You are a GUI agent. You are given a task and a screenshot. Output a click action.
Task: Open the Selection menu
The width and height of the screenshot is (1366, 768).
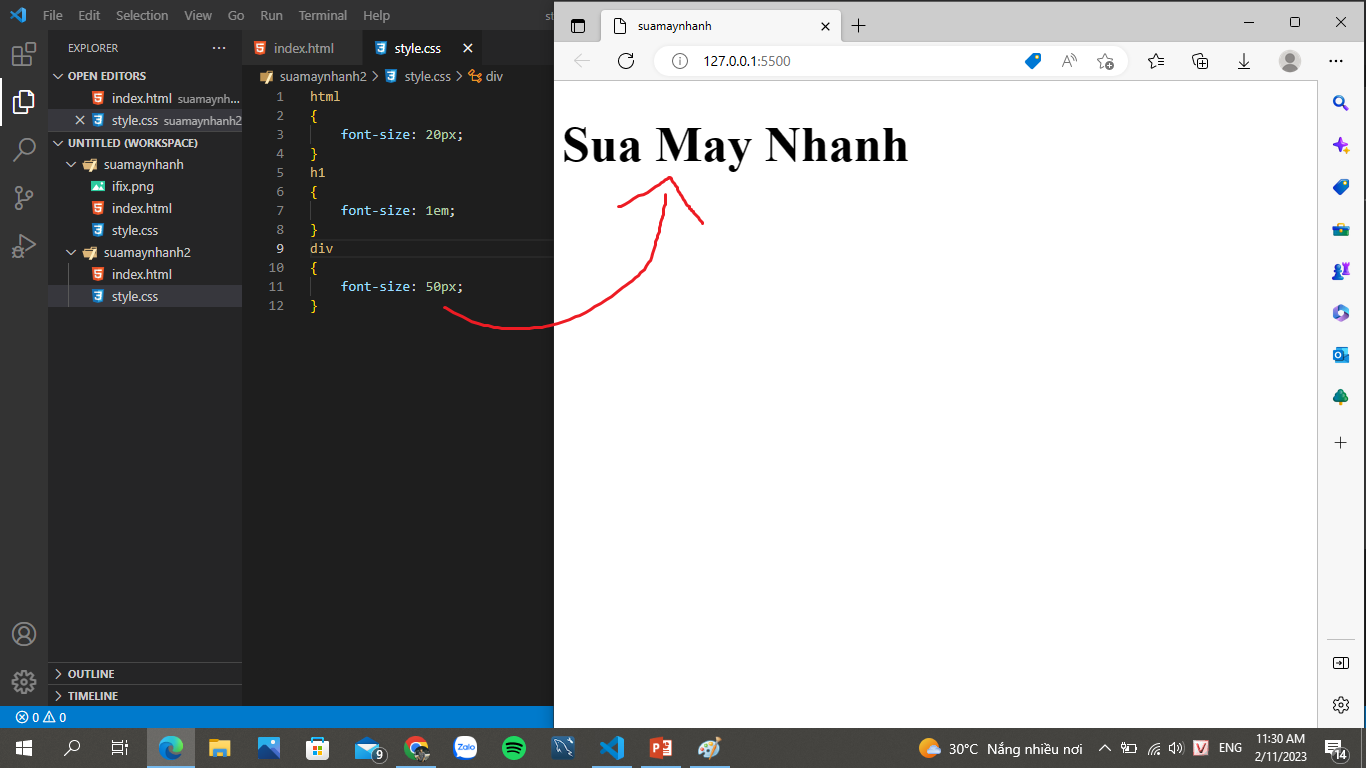click(x=142, y=15)
